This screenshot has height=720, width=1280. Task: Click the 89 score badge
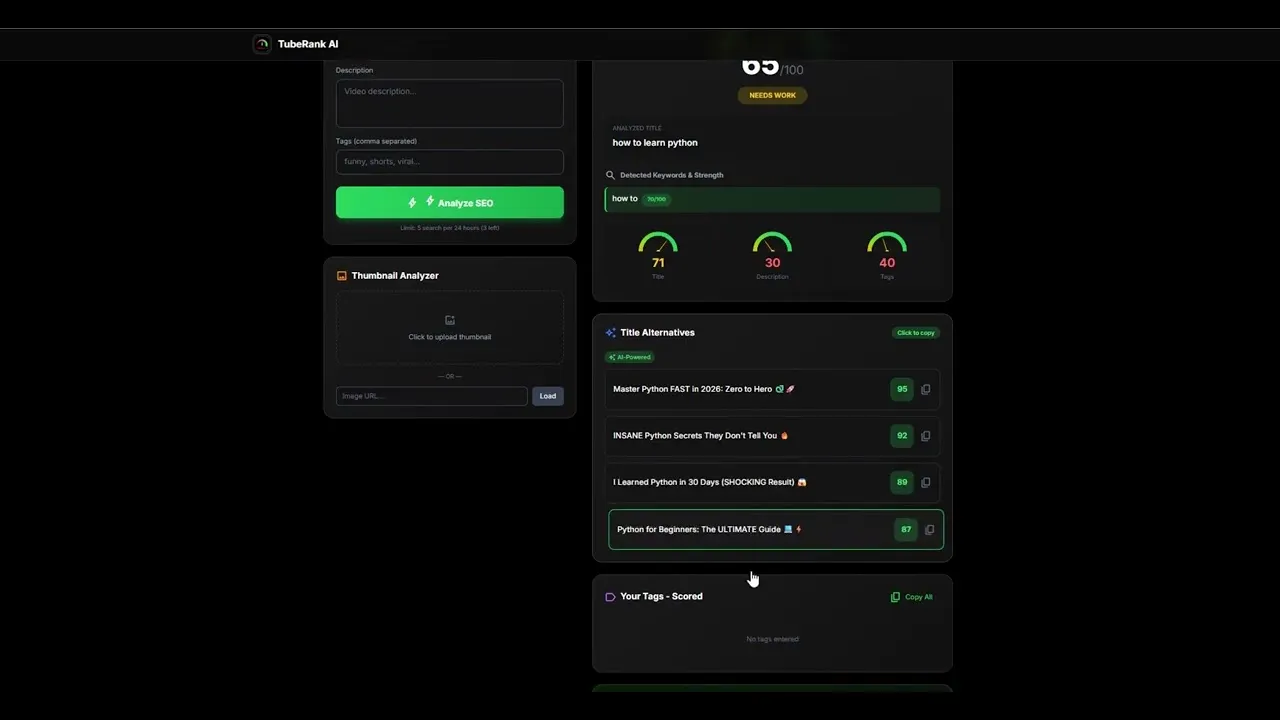(902, 482)
